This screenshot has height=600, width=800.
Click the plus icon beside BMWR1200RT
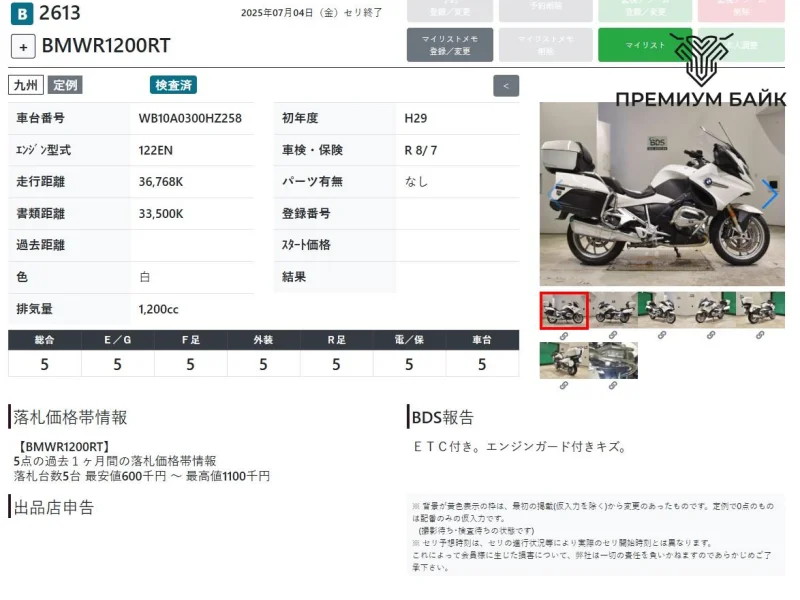23,46
